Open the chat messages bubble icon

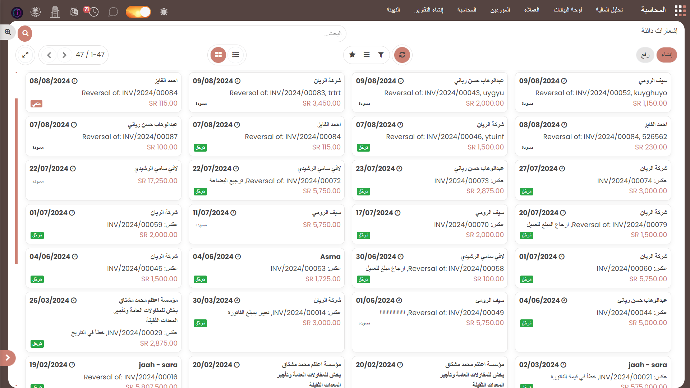tap(113, 12)
